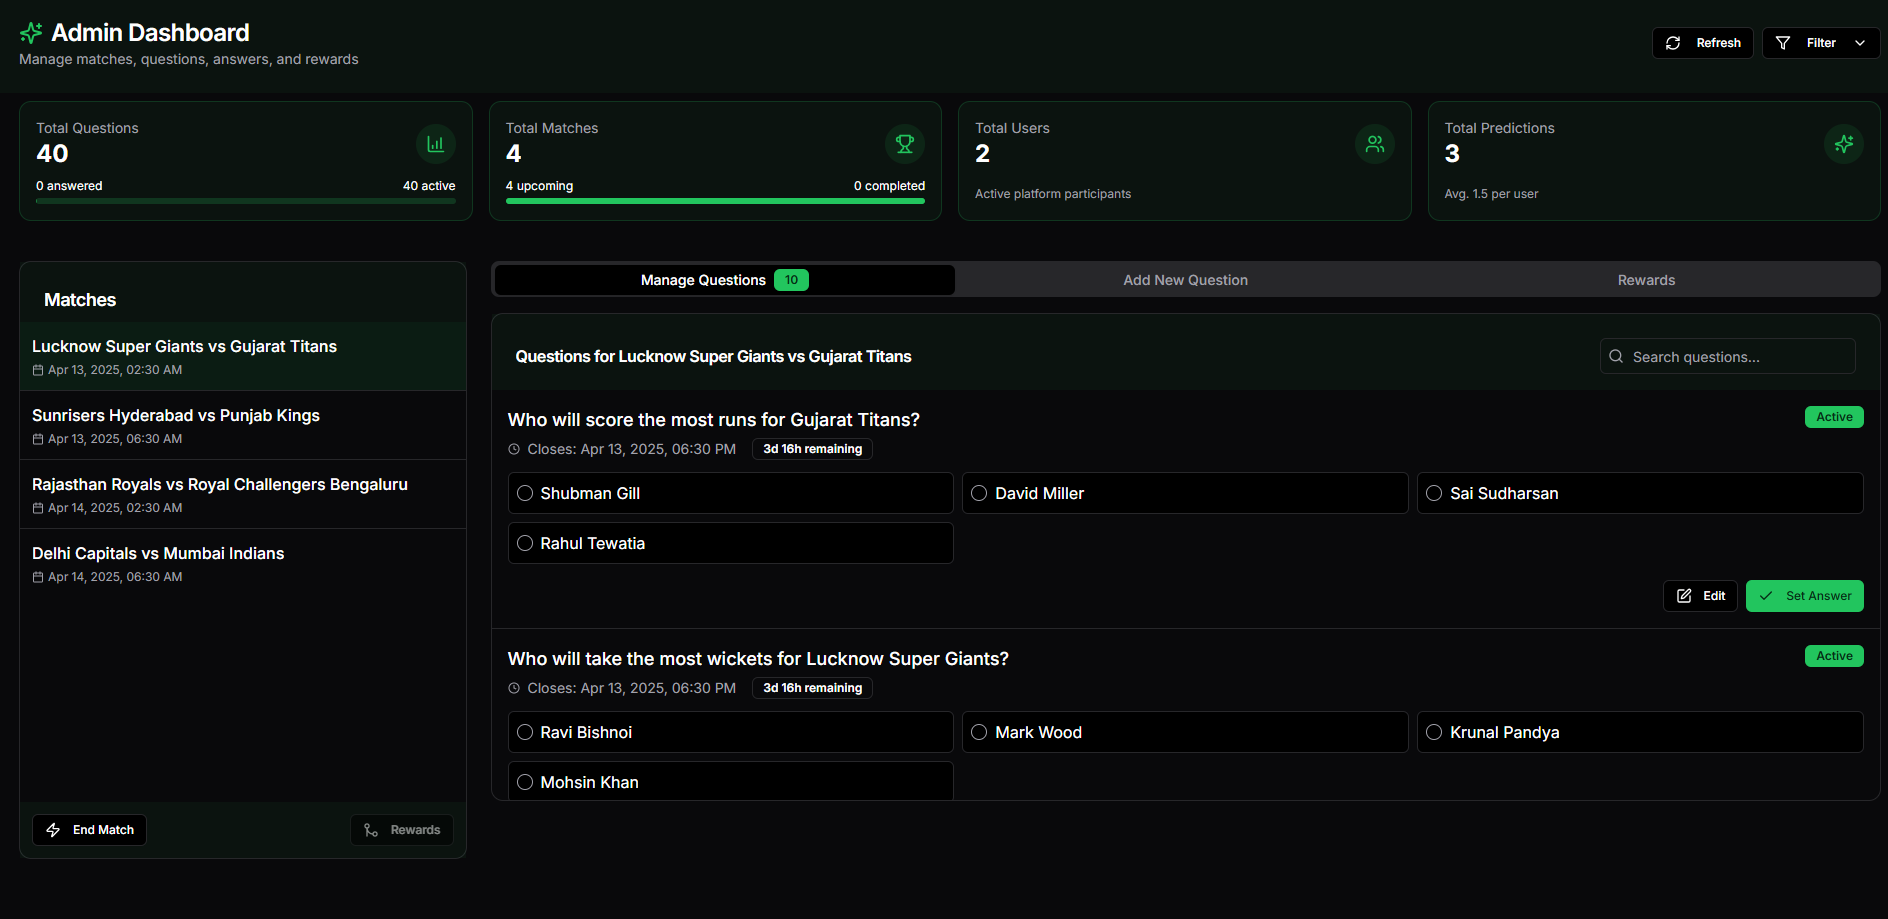The width and height of the screenshot is (1888, 919).
Task: Pick the Krunal Pandya option
Action: pyautogui.click(x=1640, y=732)
